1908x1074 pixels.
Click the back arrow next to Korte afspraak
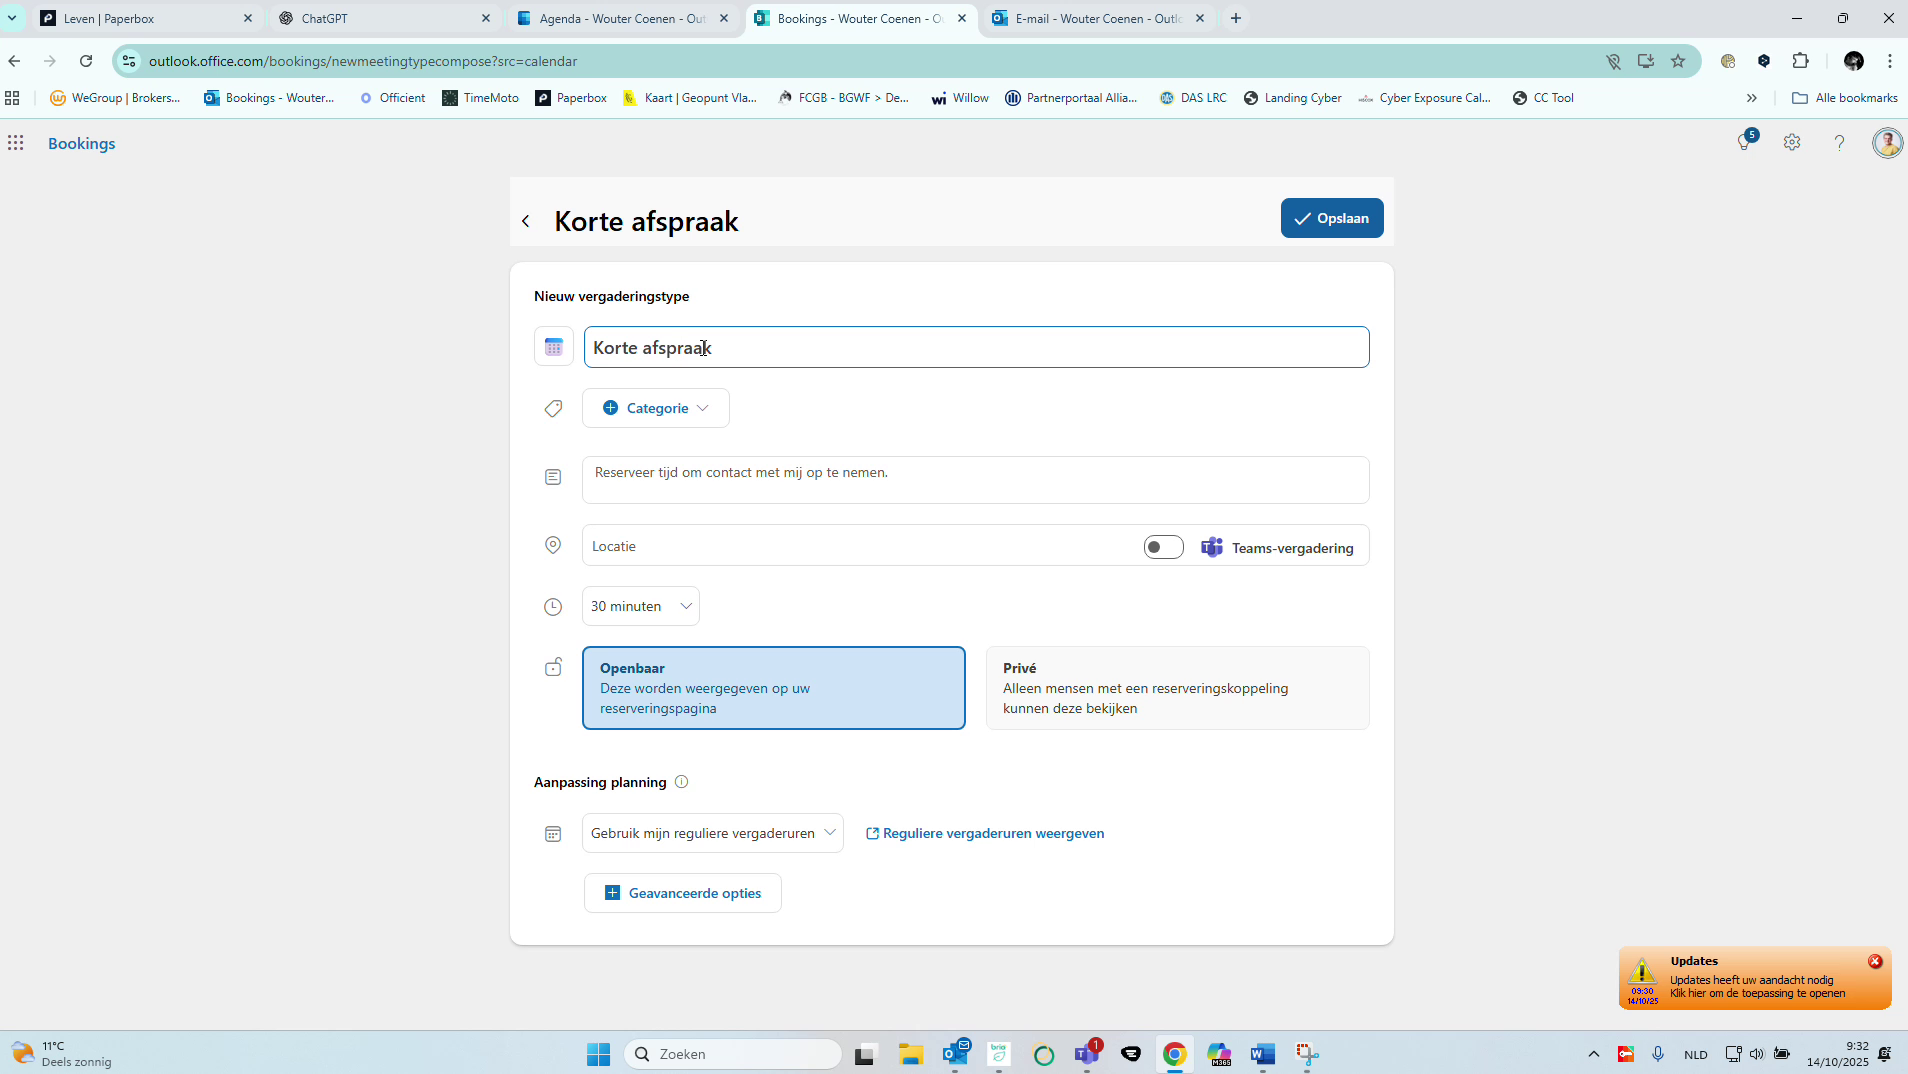[x=527, y=220]
